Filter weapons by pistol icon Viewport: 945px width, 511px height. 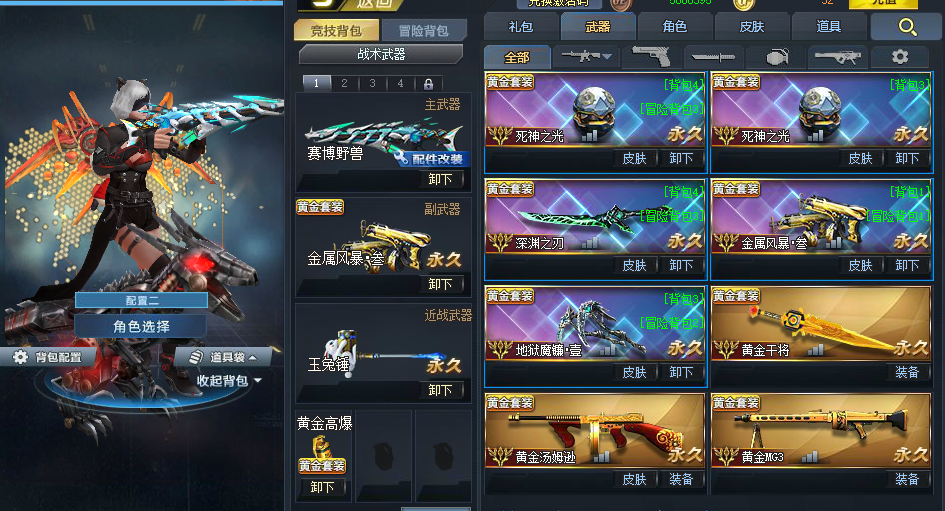pos(651,57)
